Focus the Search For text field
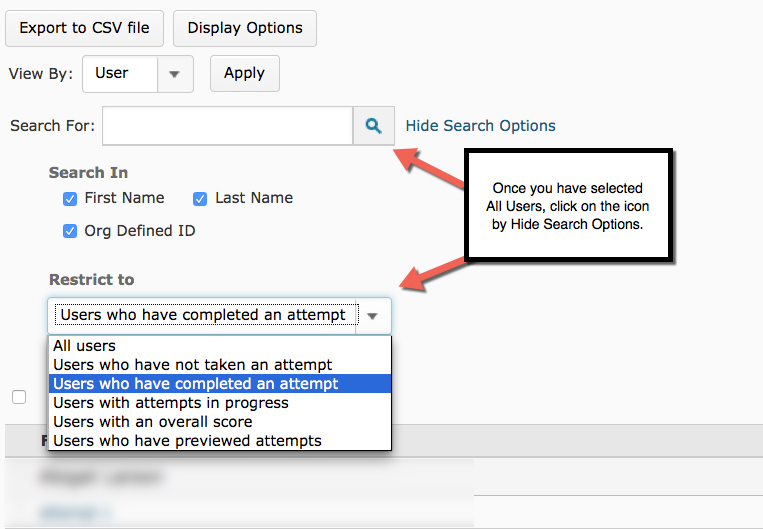The width and height of the screenshot is (763, 529). [x=227, y=126]
